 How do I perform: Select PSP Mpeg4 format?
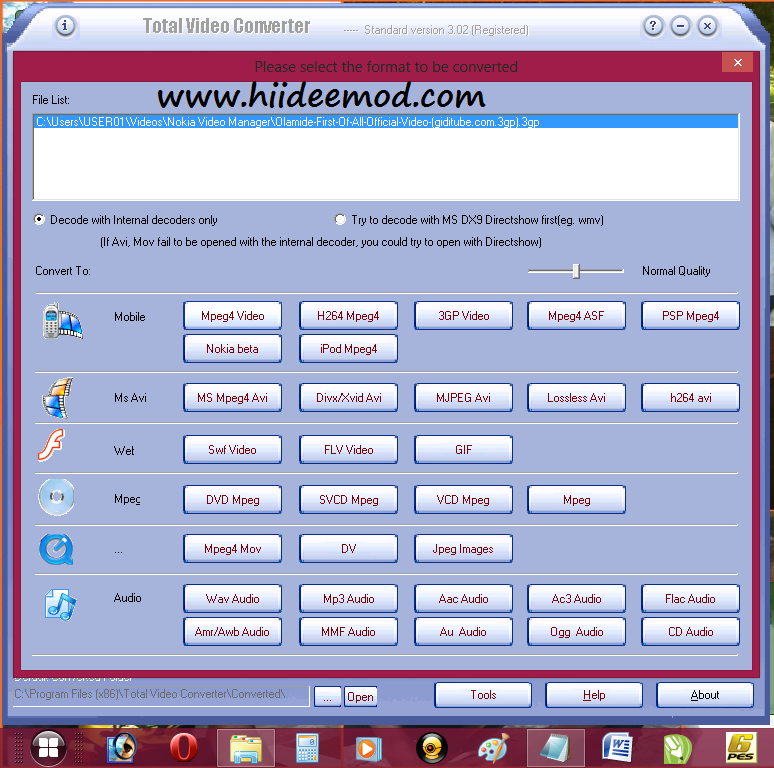coord(691,316)
